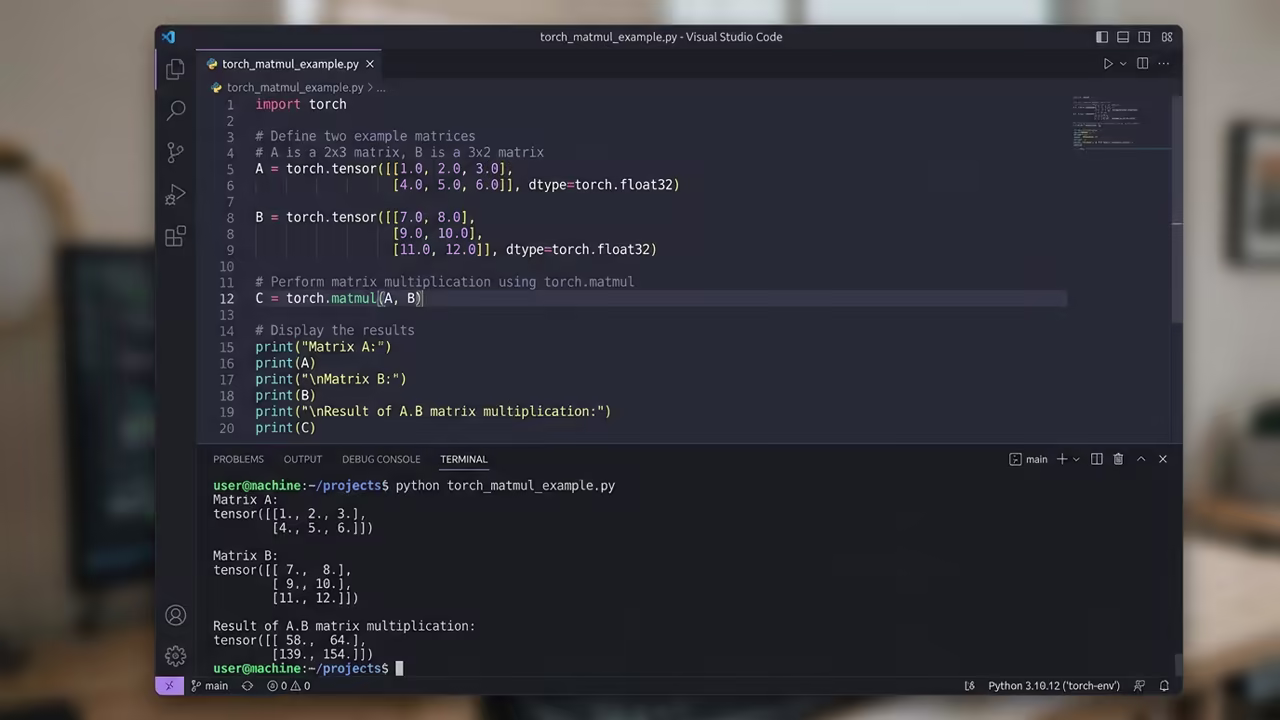Switch to the OUTPUT tab
The width and height of the screenshot is (1280, 720).
point(302,459)
